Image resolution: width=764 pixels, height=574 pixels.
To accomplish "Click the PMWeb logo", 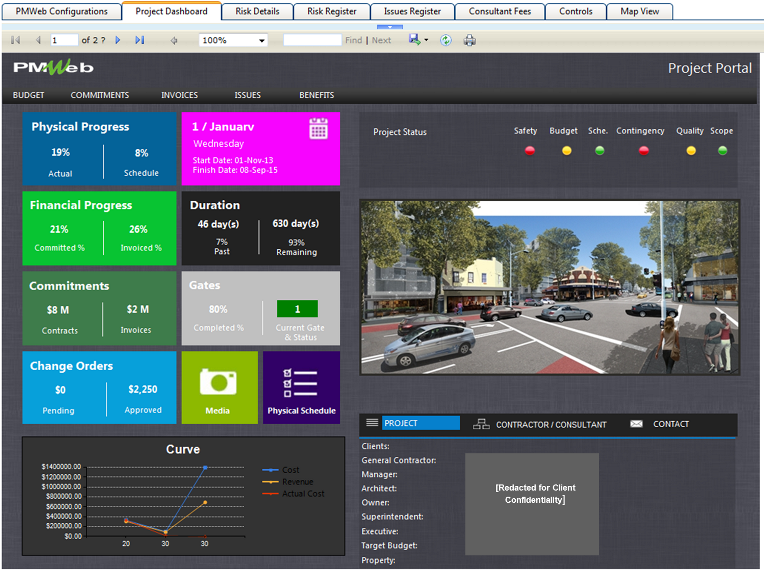I will [54, 67].
